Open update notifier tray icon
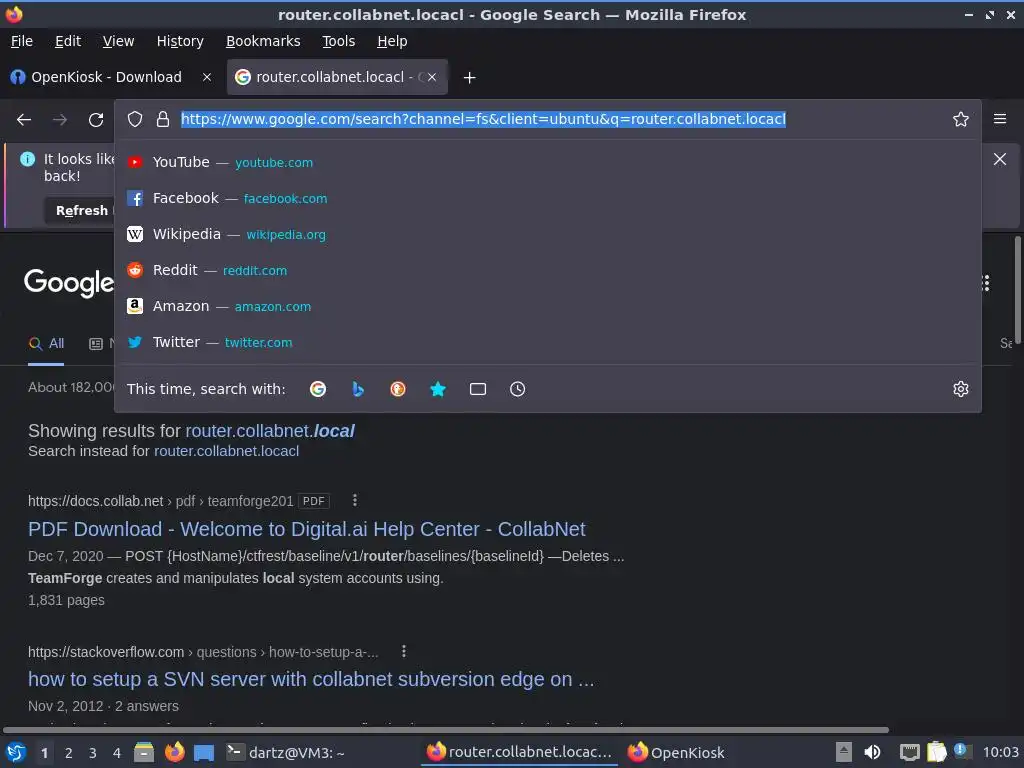Image resolution: width=1024 pixels, height=768 pixels. pos(961,751)
